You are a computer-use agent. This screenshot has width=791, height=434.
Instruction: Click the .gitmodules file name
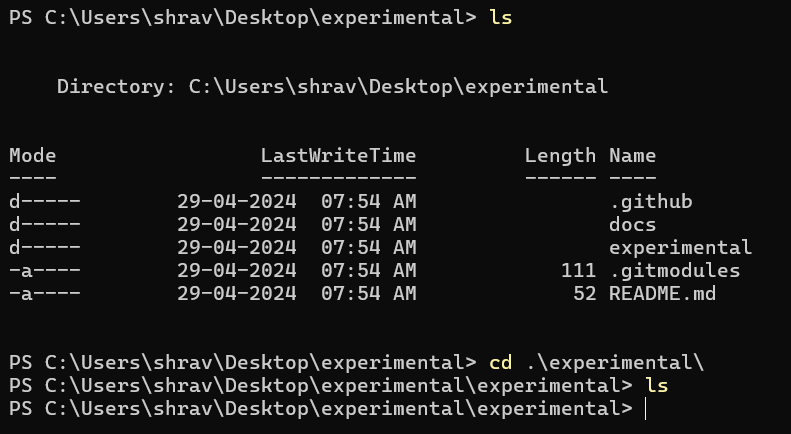coord(674,271)
